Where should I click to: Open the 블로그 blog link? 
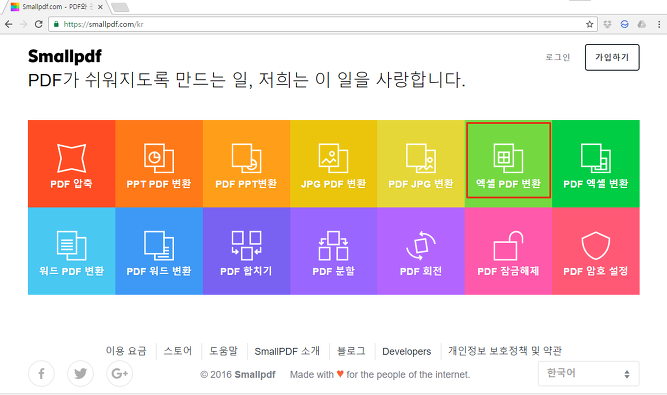point(351,351)
